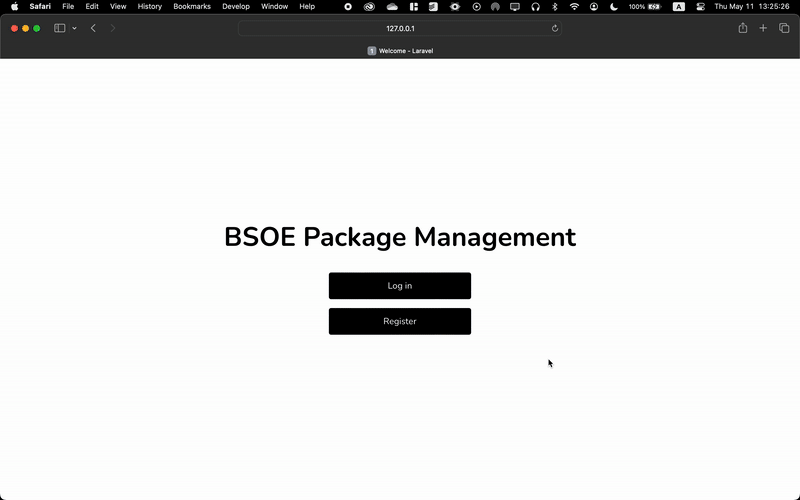Open the Wi-Fi menu bar icon
This screenshot has width=800, height=500.
tap(574, 7)
